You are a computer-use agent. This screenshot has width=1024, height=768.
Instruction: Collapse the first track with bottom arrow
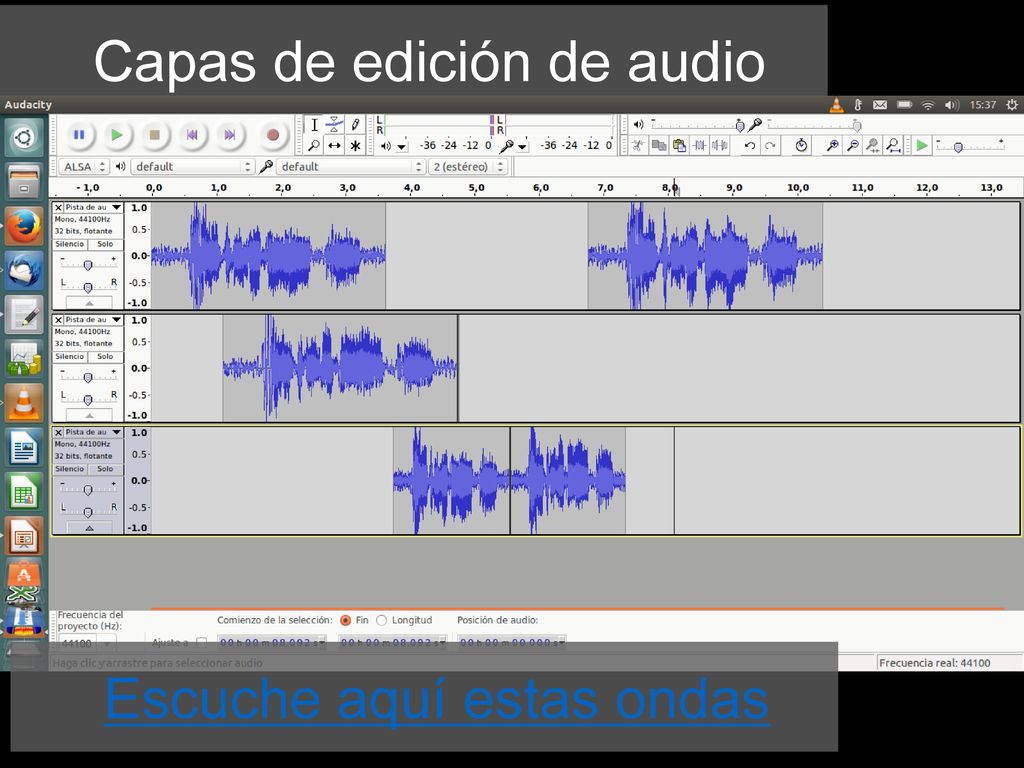89,303
